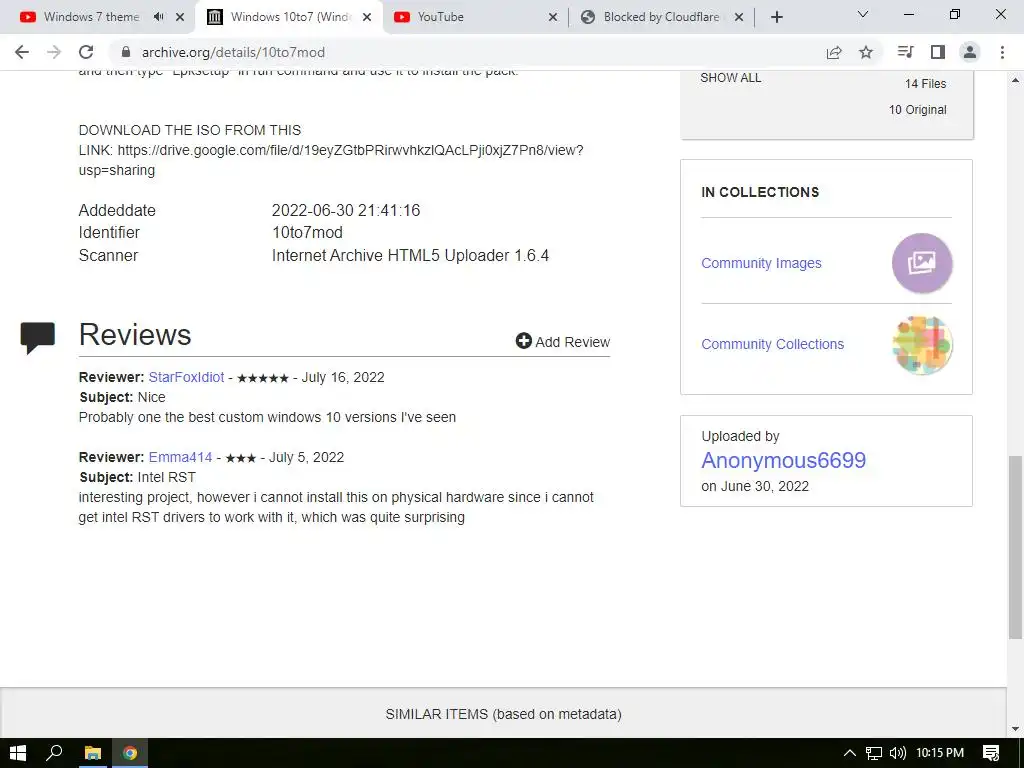Mute the Windows 7 theme tab audio
1024x768 pixels.
(159, 17)
